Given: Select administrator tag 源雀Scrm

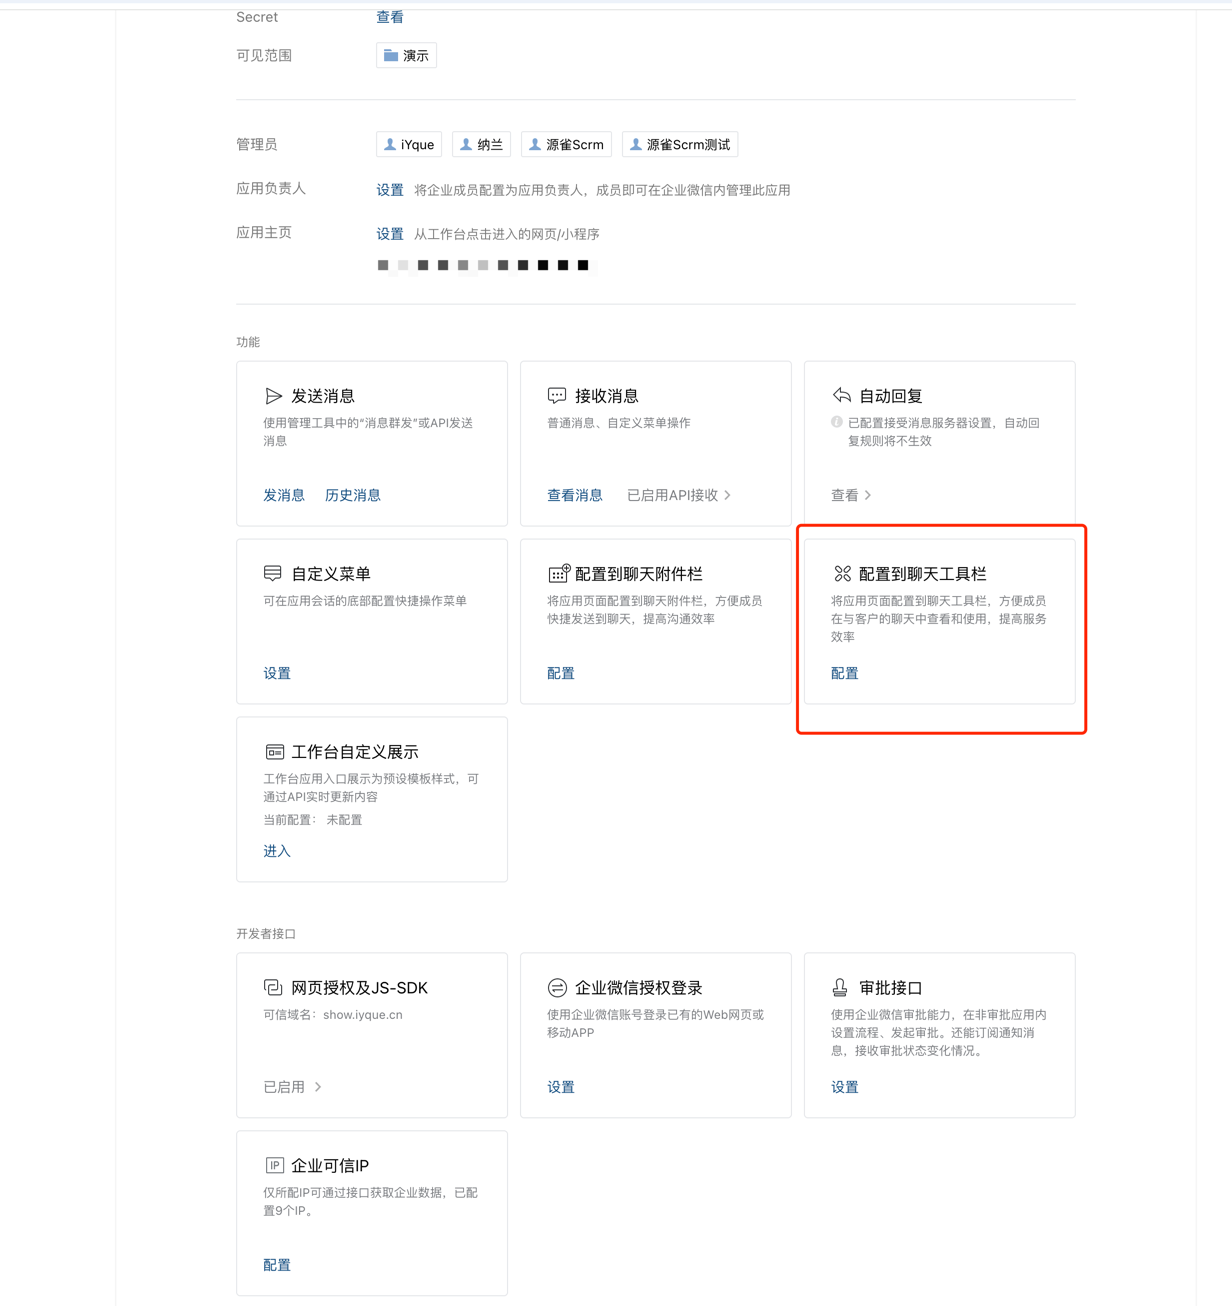Looking at the screenshot, I should (566, 145).
